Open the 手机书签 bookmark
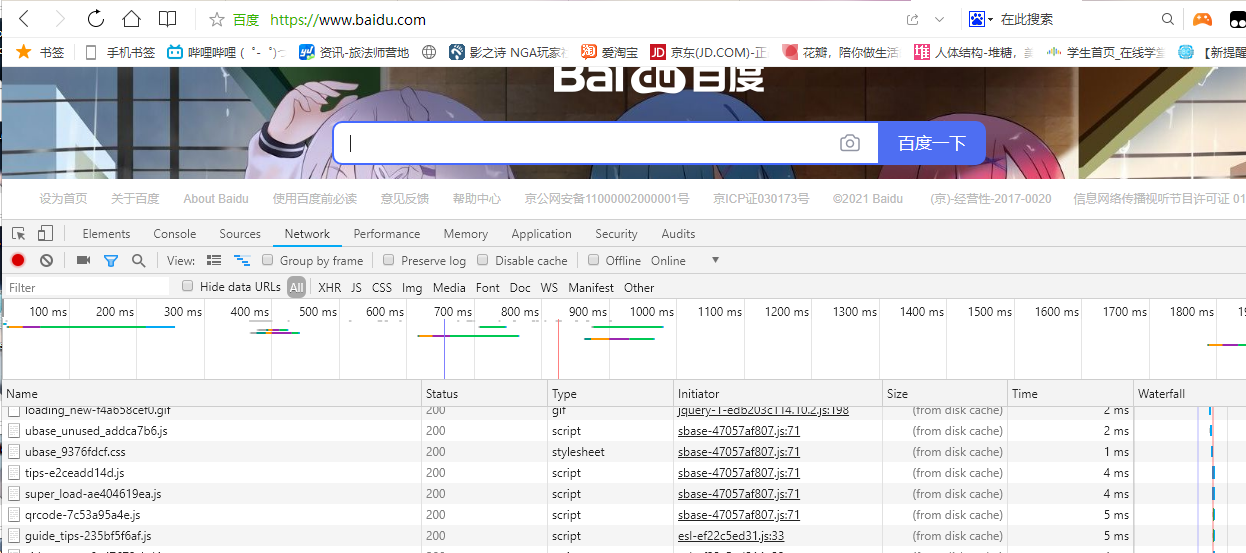This screenshot has height=553, width=1246. [119, 52]
